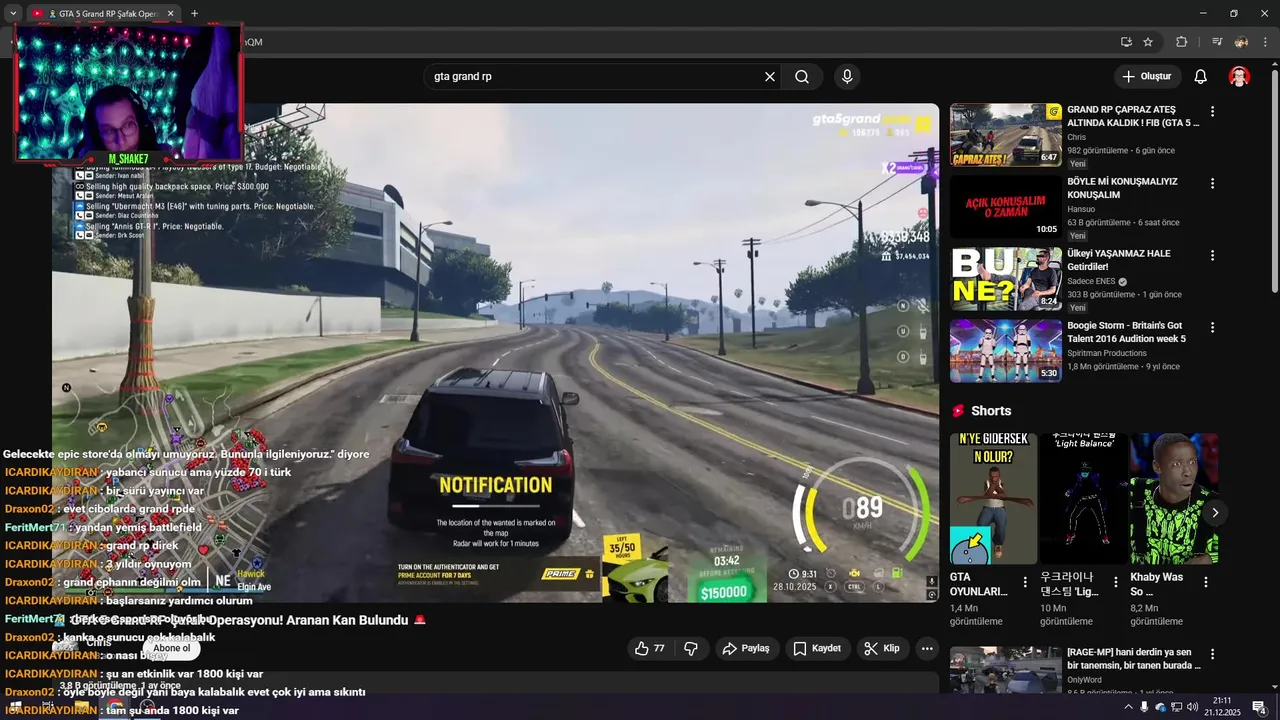Start voice search with the microphone icon
The width and height of the screenshot is (1280, 720).
tap(847, 77)
